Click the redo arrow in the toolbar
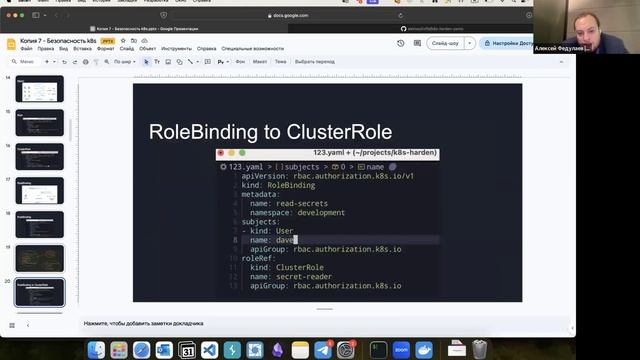The image size is (640, 360). (75, 62)
